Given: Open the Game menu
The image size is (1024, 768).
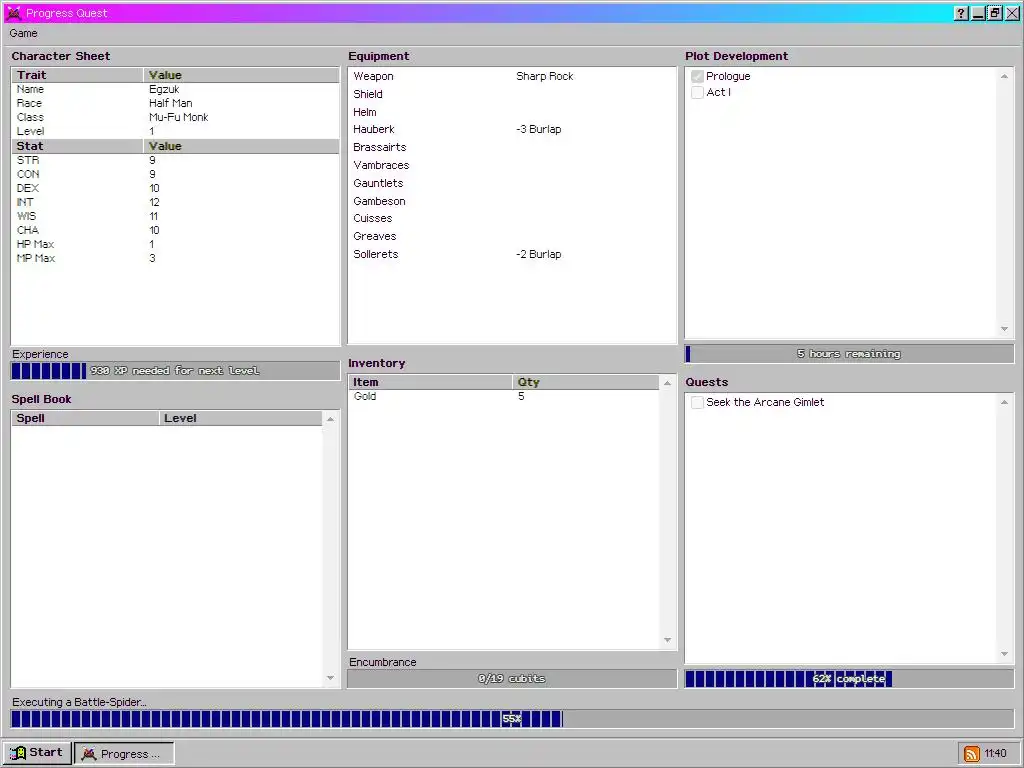Looking at the screenshot, I should [24, 33].
